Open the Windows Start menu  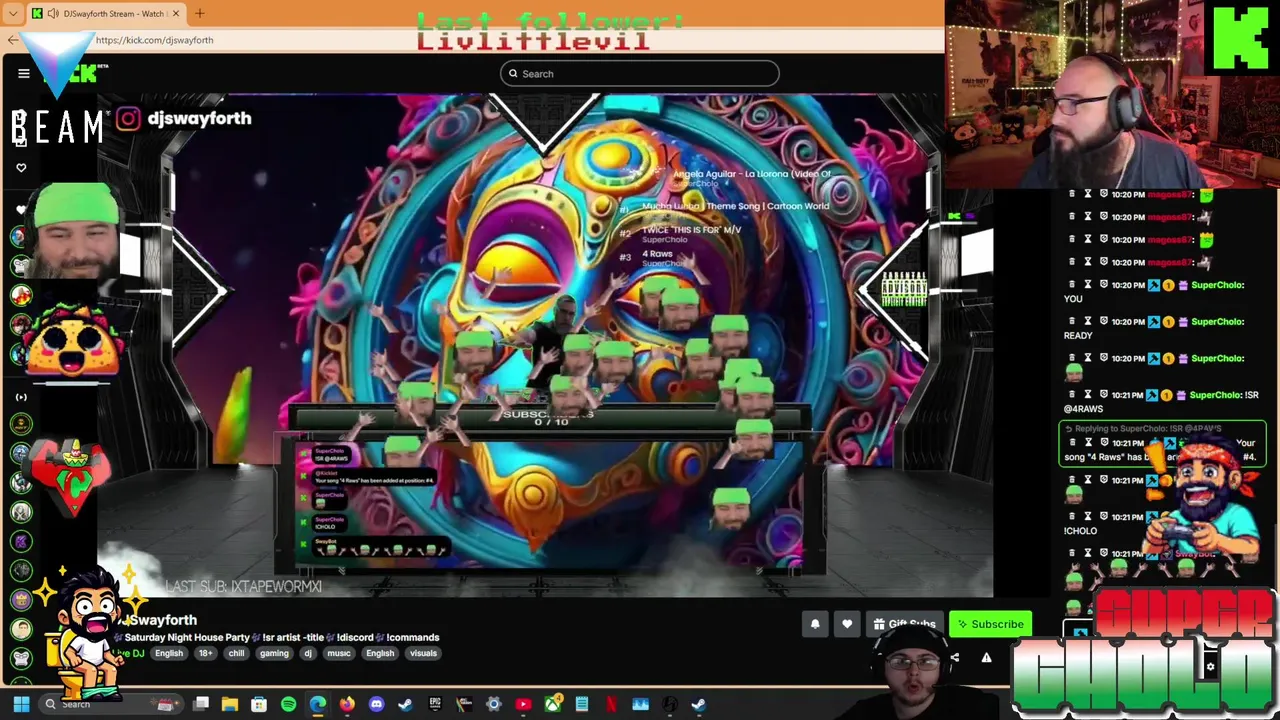21,704
